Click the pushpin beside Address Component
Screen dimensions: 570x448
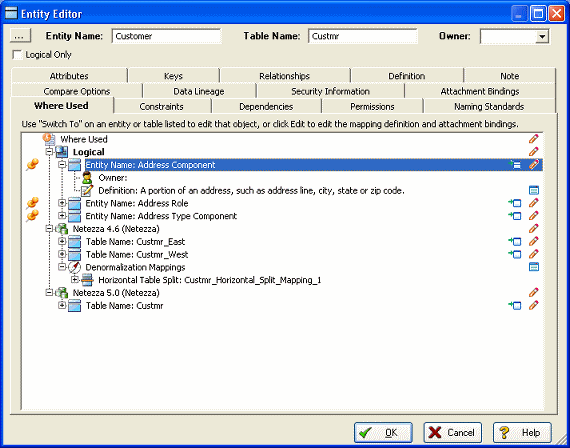point(32,164)
